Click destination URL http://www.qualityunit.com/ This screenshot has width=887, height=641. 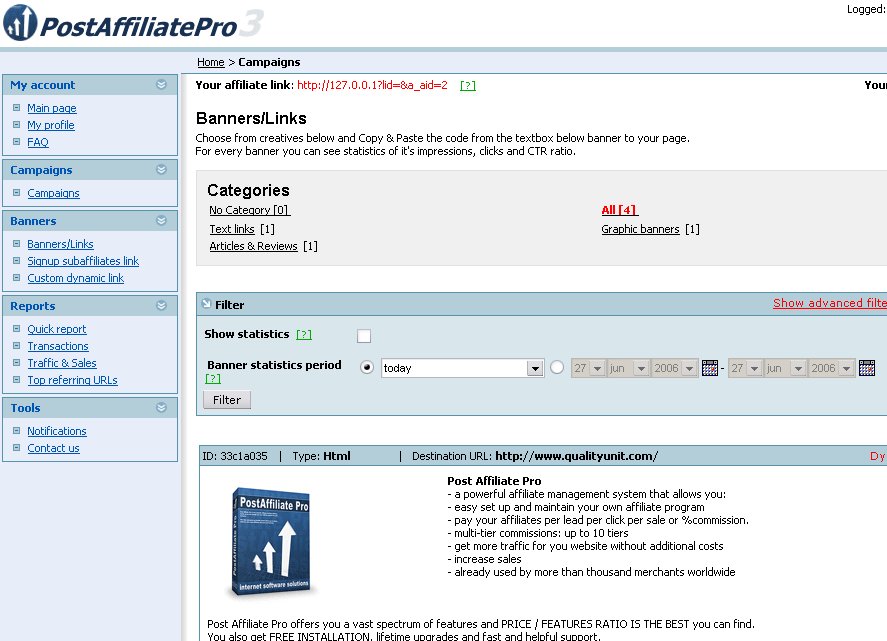click(576, 456)
